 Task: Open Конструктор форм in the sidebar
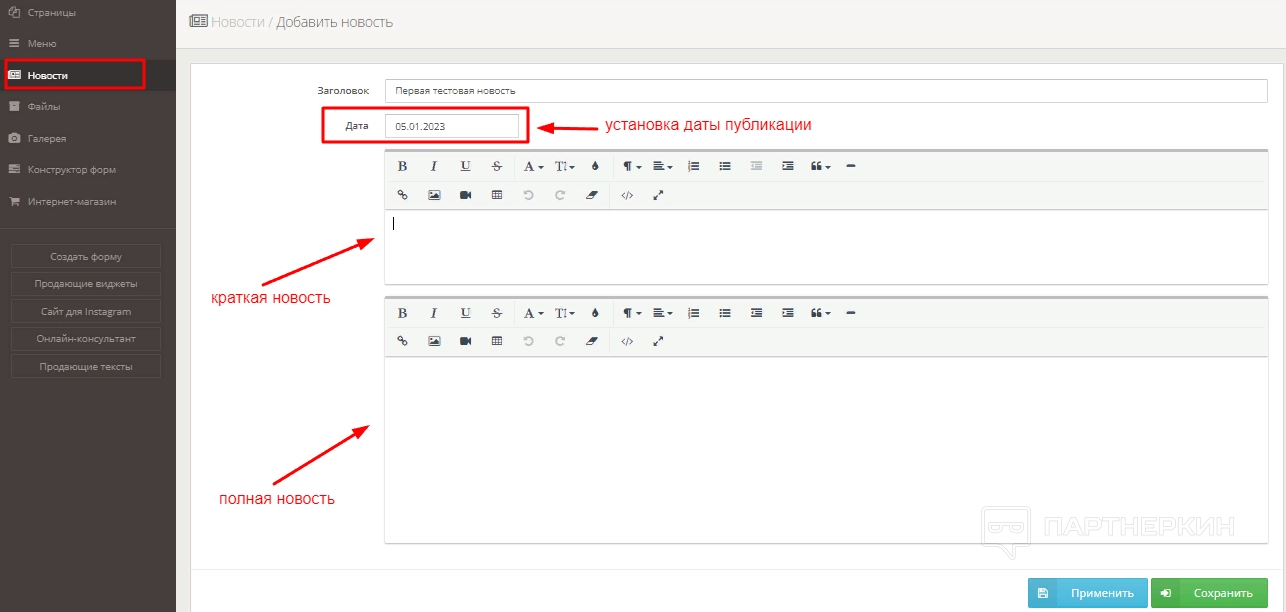[88, 170]
